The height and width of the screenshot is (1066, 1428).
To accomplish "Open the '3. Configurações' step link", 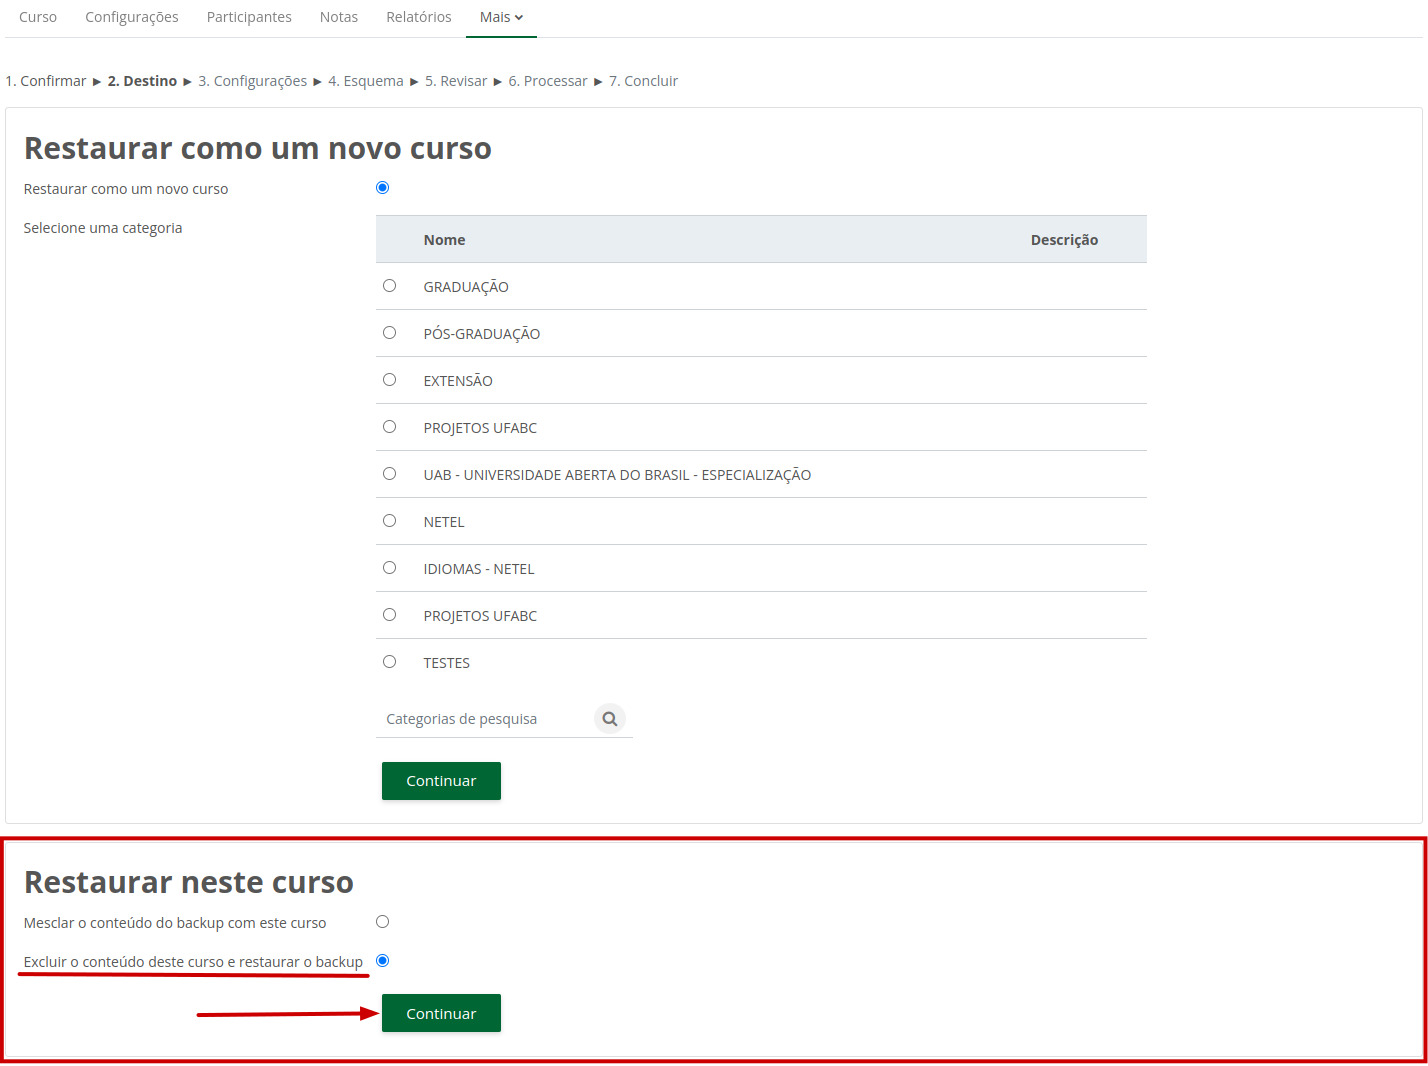I will point(252,80).
